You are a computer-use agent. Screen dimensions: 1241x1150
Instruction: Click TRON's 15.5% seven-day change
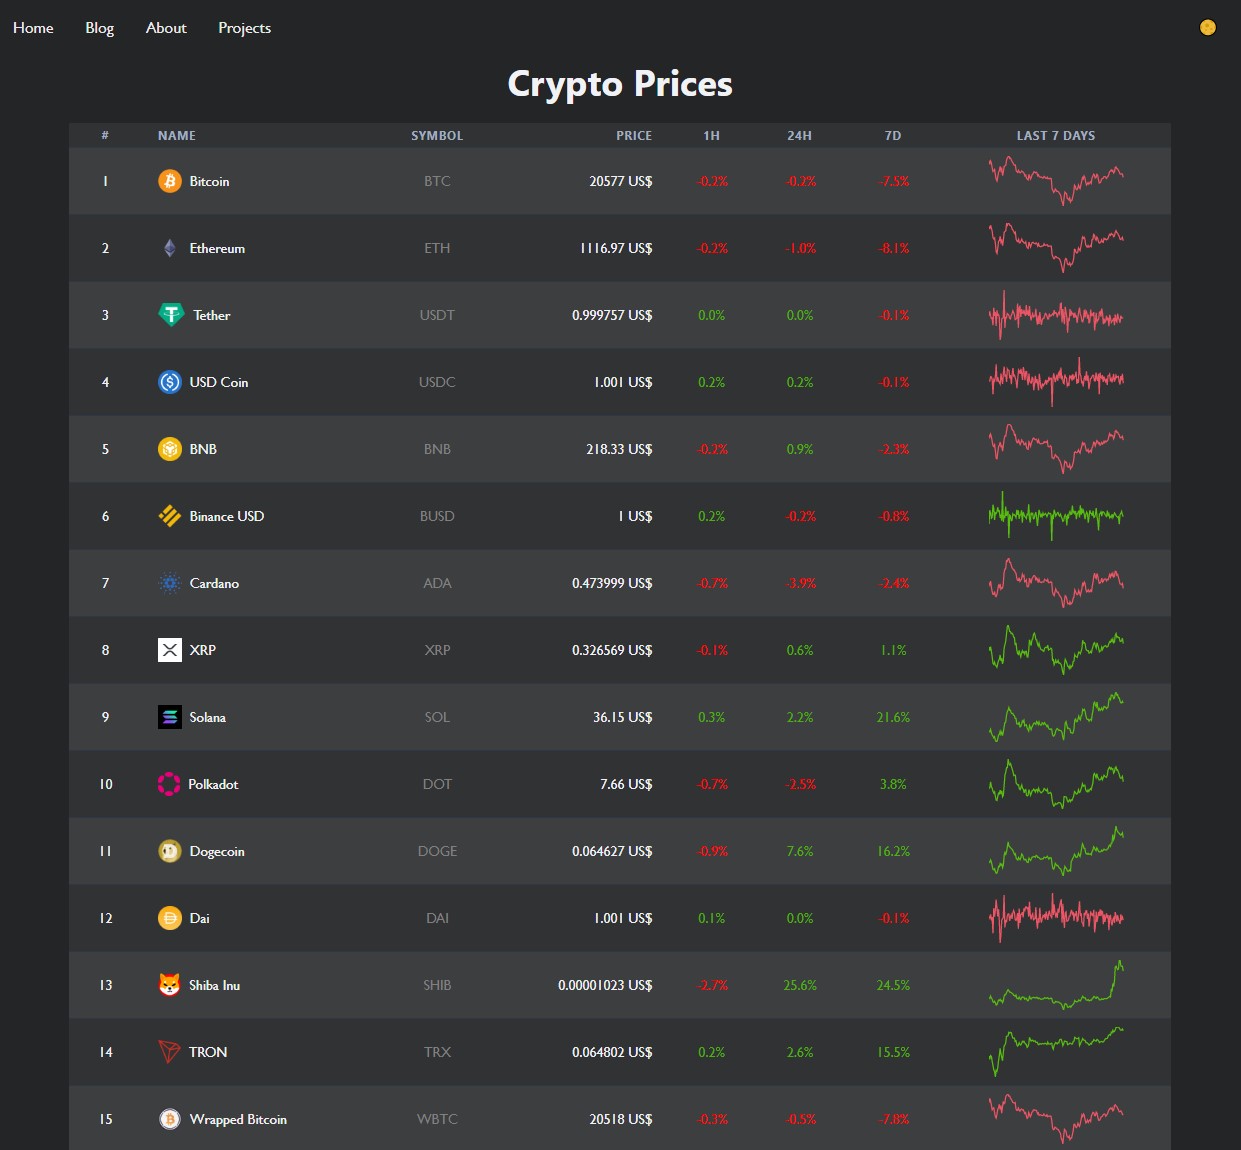893,1052
